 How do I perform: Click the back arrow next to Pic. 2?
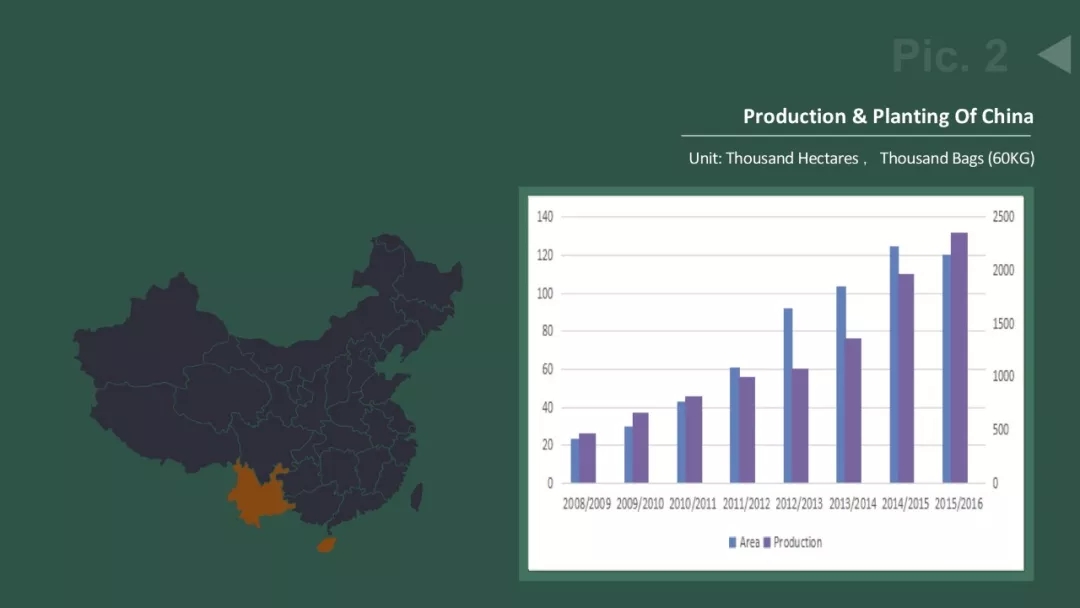[x=1055, y=54]
